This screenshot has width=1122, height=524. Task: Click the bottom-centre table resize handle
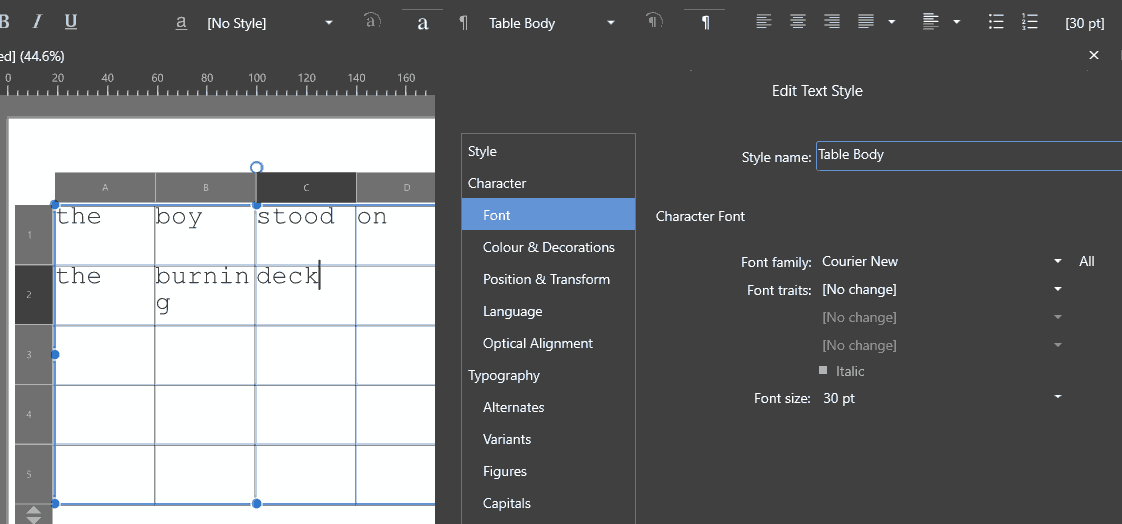click(x=257, y=504)
